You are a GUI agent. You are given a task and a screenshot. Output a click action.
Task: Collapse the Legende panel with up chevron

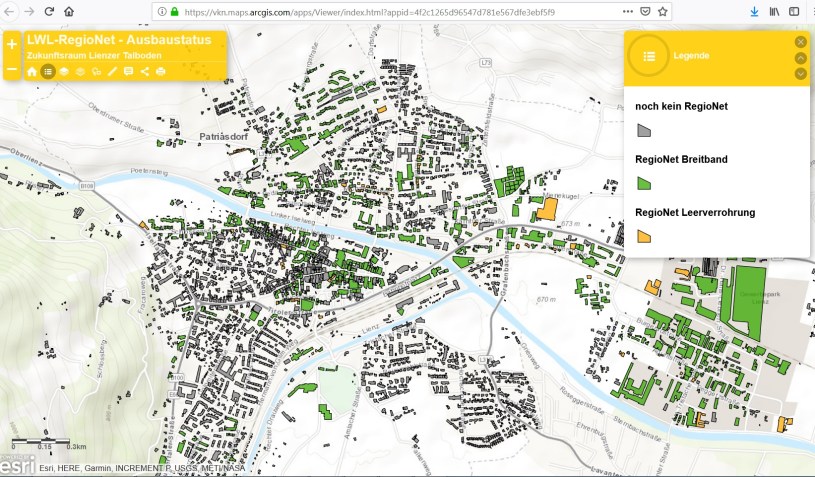(800, 58)
